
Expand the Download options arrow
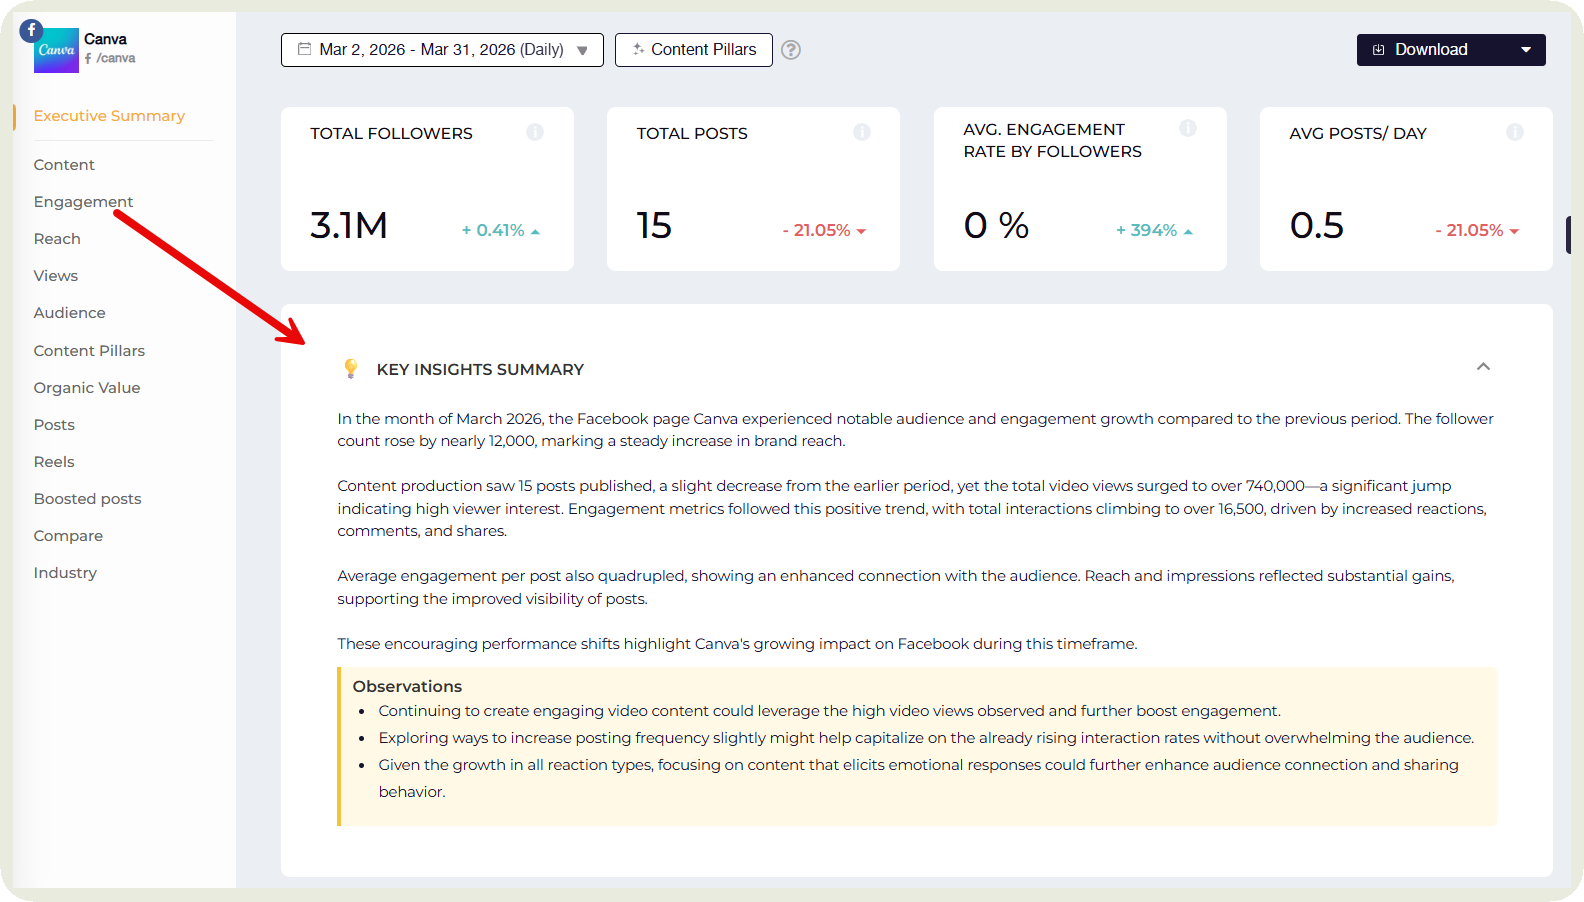pos(1526,50)
